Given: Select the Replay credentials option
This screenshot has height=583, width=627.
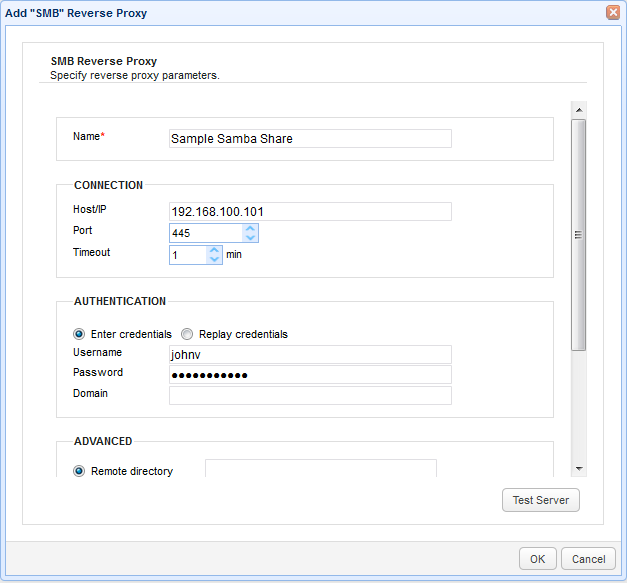Looking at the screenshot, I should pos(187,334).
